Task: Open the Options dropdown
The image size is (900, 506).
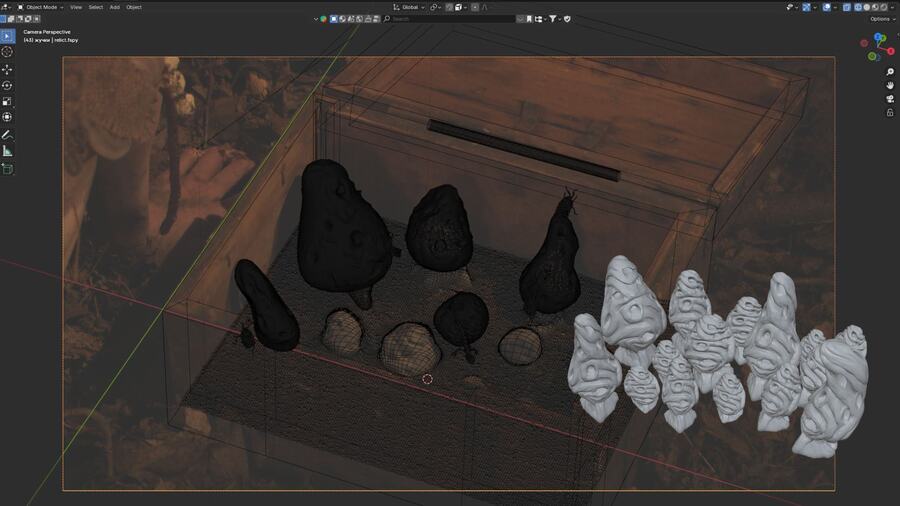Action: click(883, 19)
